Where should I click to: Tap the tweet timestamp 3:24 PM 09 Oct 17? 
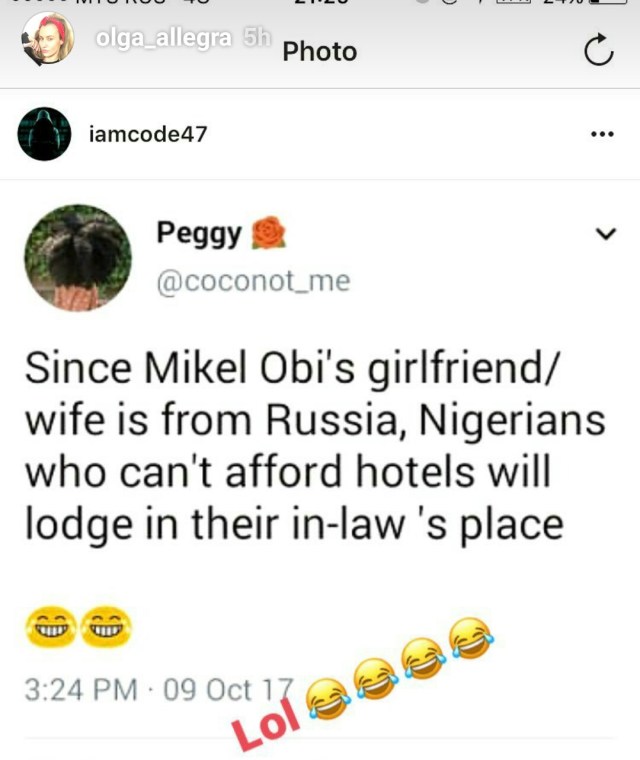160,690
